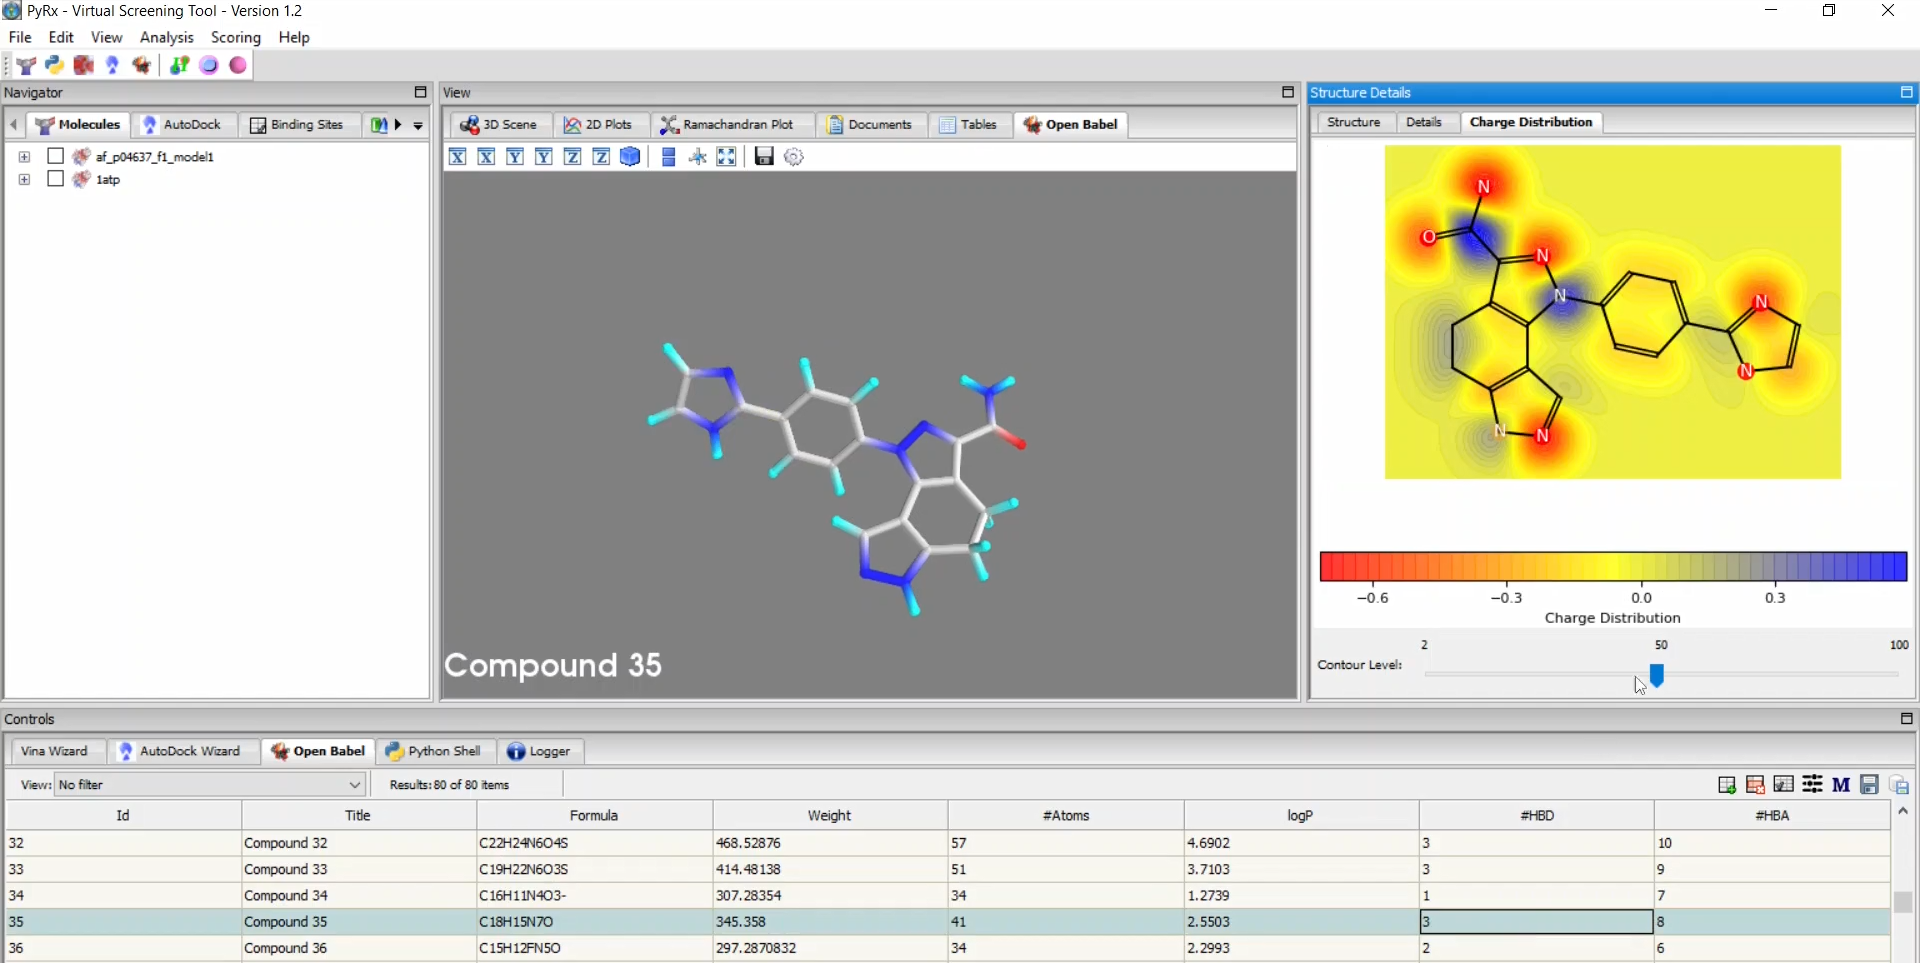Open the Analysis menu
This screenshot has height=963, width=1920.
[x=166, y=37]
